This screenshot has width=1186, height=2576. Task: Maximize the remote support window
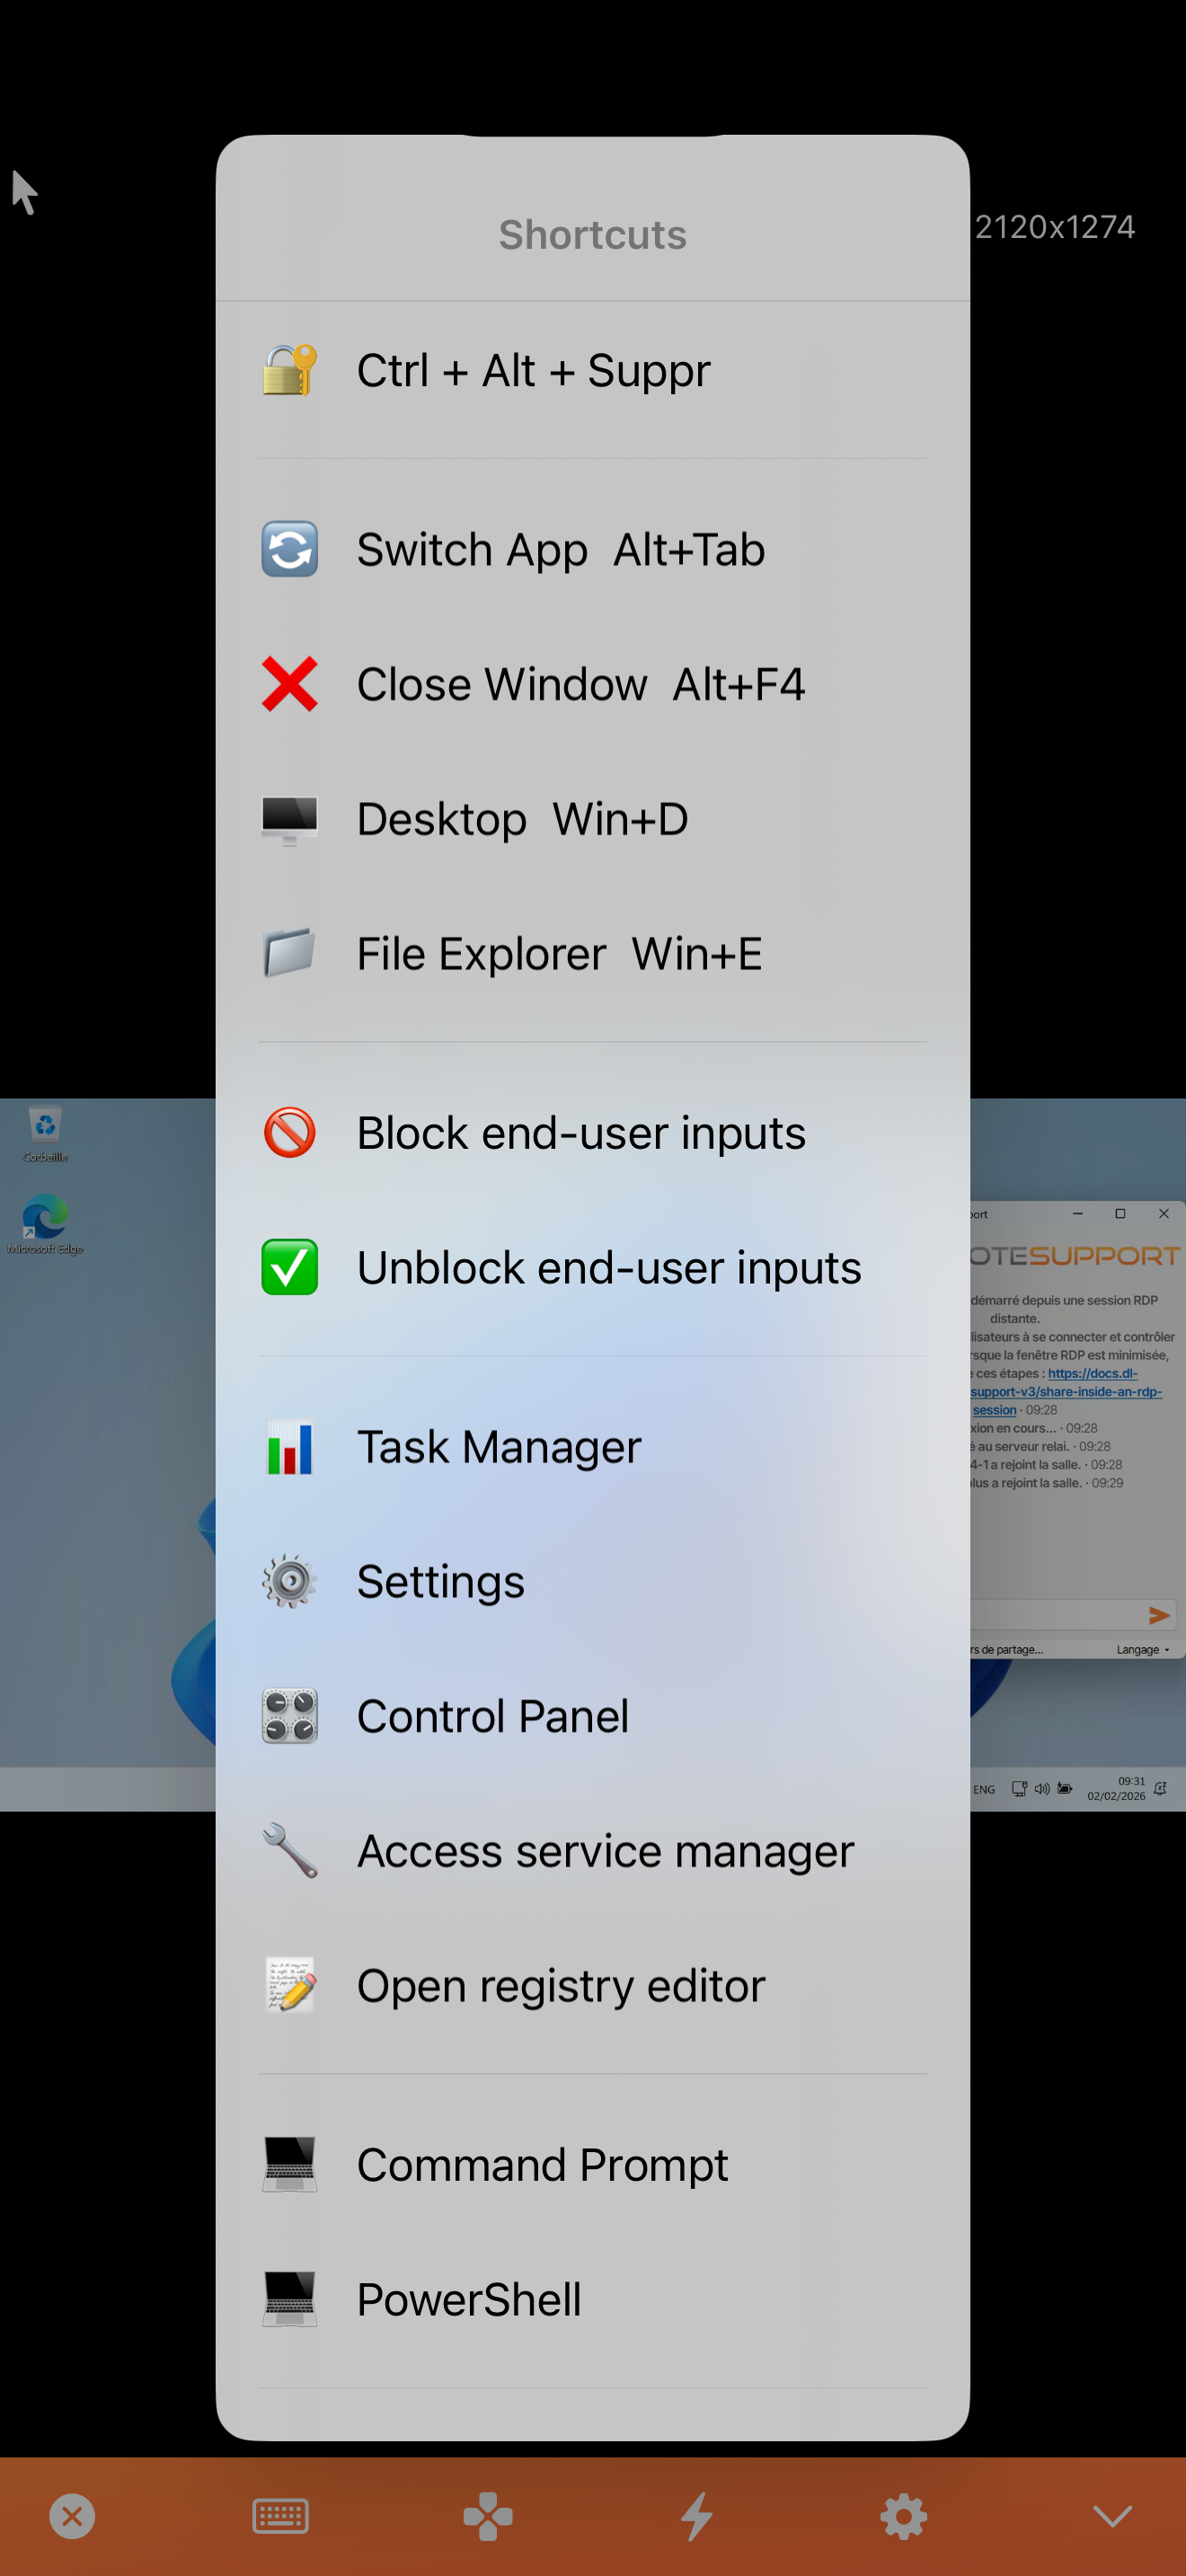click(x=1120, y=1214)
